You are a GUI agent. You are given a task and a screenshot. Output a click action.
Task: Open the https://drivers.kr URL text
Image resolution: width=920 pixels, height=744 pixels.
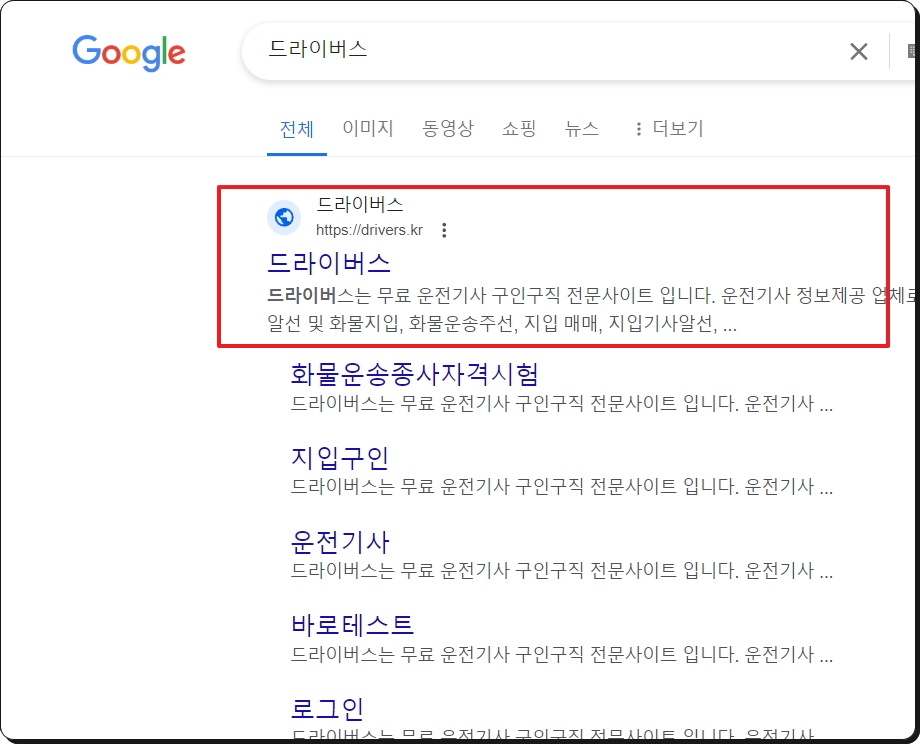click(369, 230)
